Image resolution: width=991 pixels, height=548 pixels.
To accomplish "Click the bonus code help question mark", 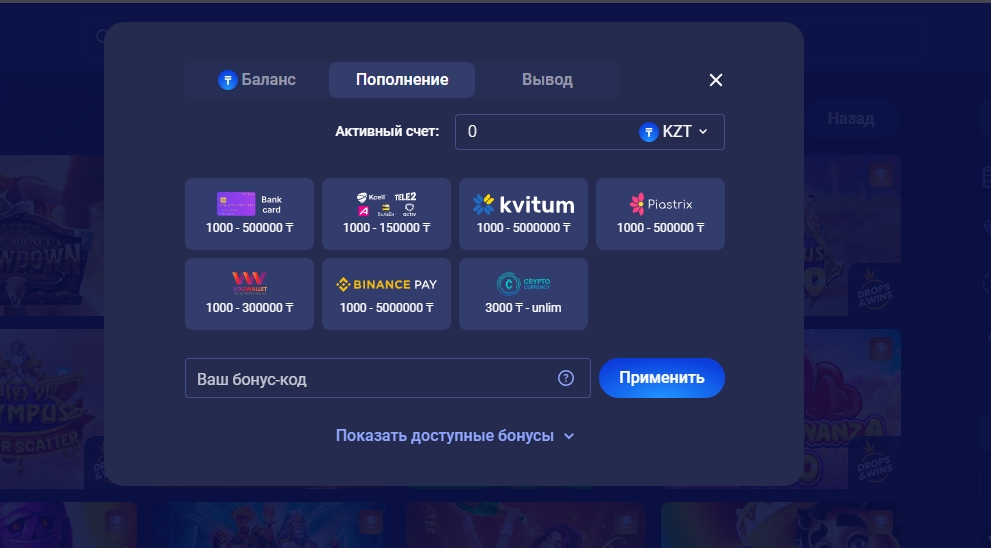I will pyautogui.click(x=566, y=378).
